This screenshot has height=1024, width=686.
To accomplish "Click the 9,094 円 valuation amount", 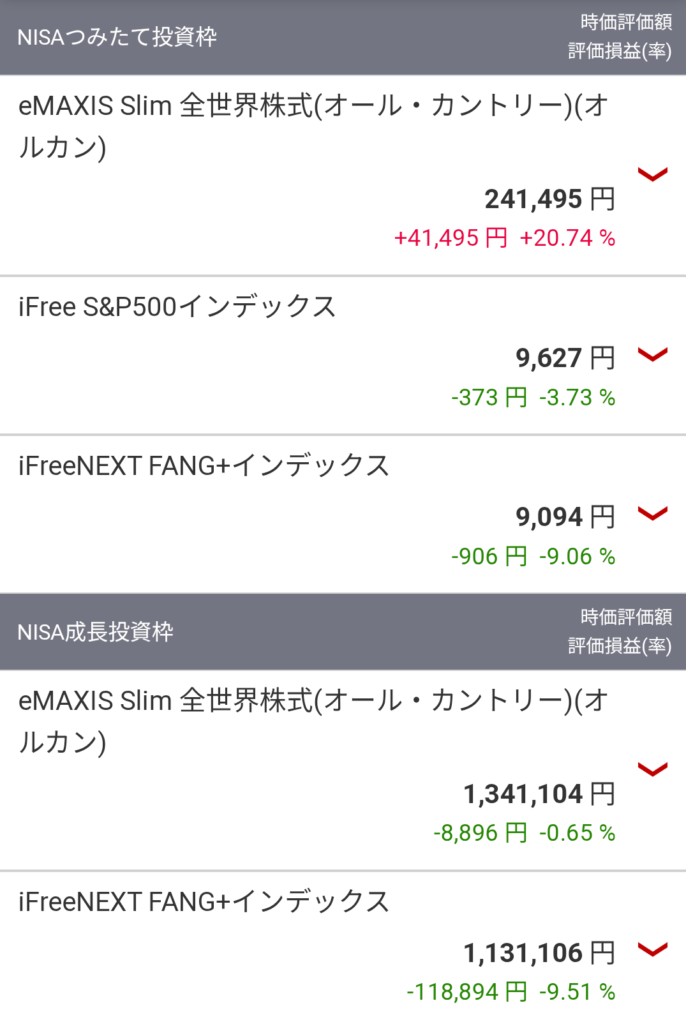I will (x=565, y=517).
